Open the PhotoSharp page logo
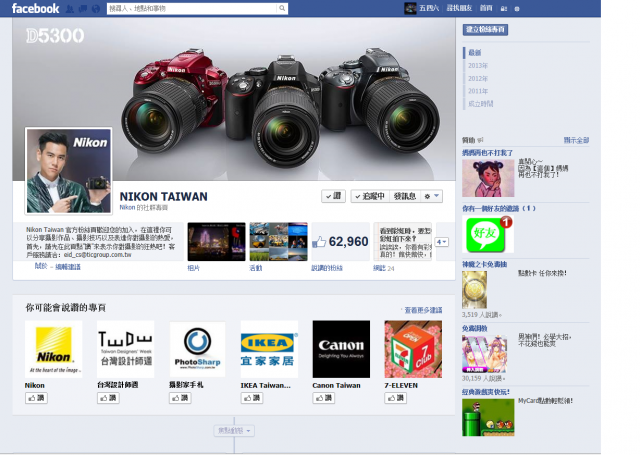 pyautogui.click(x=198, y=349)
